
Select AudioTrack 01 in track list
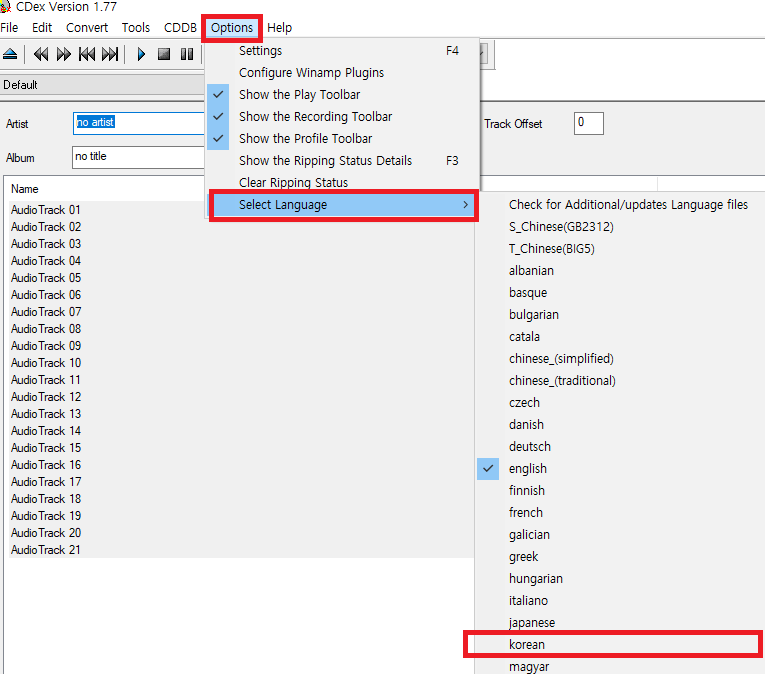[46, 210]
